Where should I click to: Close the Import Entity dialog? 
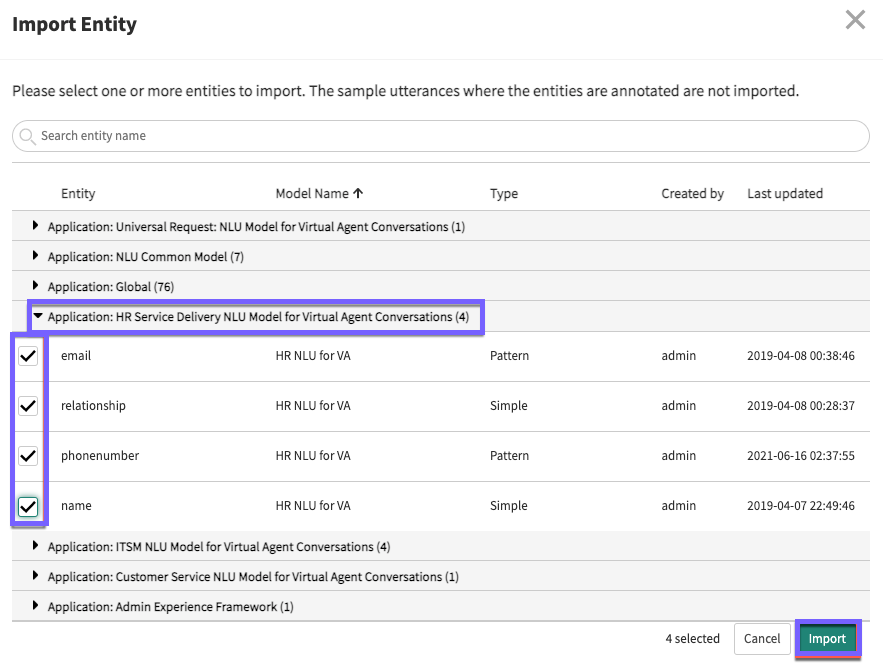[855, 20]
